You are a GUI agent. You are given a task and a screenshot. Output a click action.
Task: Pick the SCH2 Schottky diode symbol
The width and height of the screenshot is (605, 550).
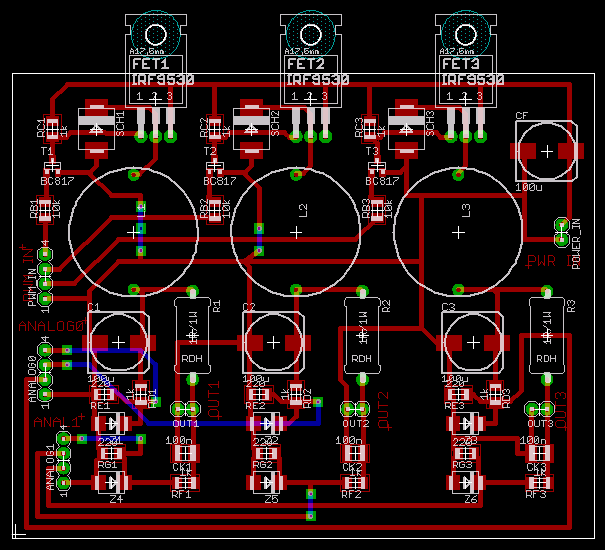tap(251, 129)
